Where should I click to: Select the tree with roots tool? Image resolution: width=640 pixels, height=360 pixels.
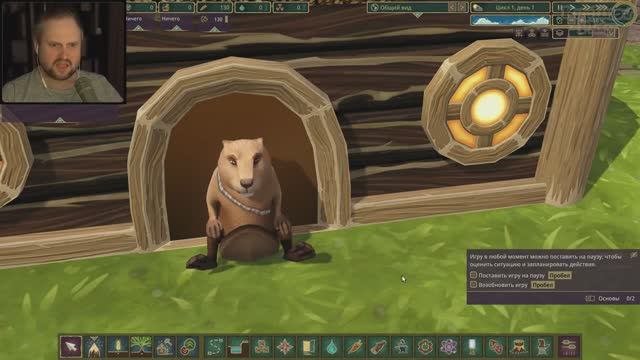141,347
